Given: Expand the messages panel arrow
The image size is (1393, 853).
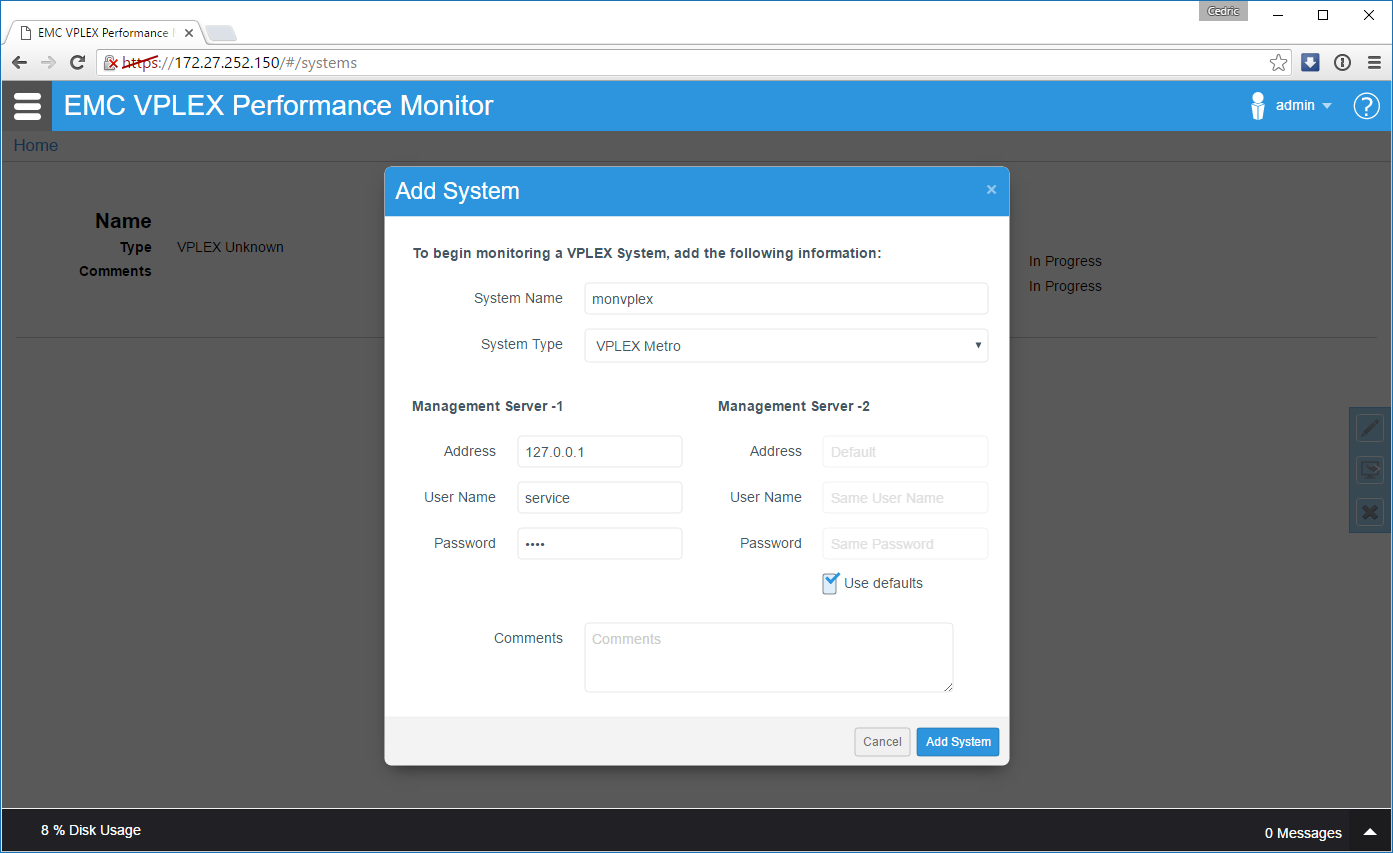Looking at the screenshot, I should point(1369,832).
